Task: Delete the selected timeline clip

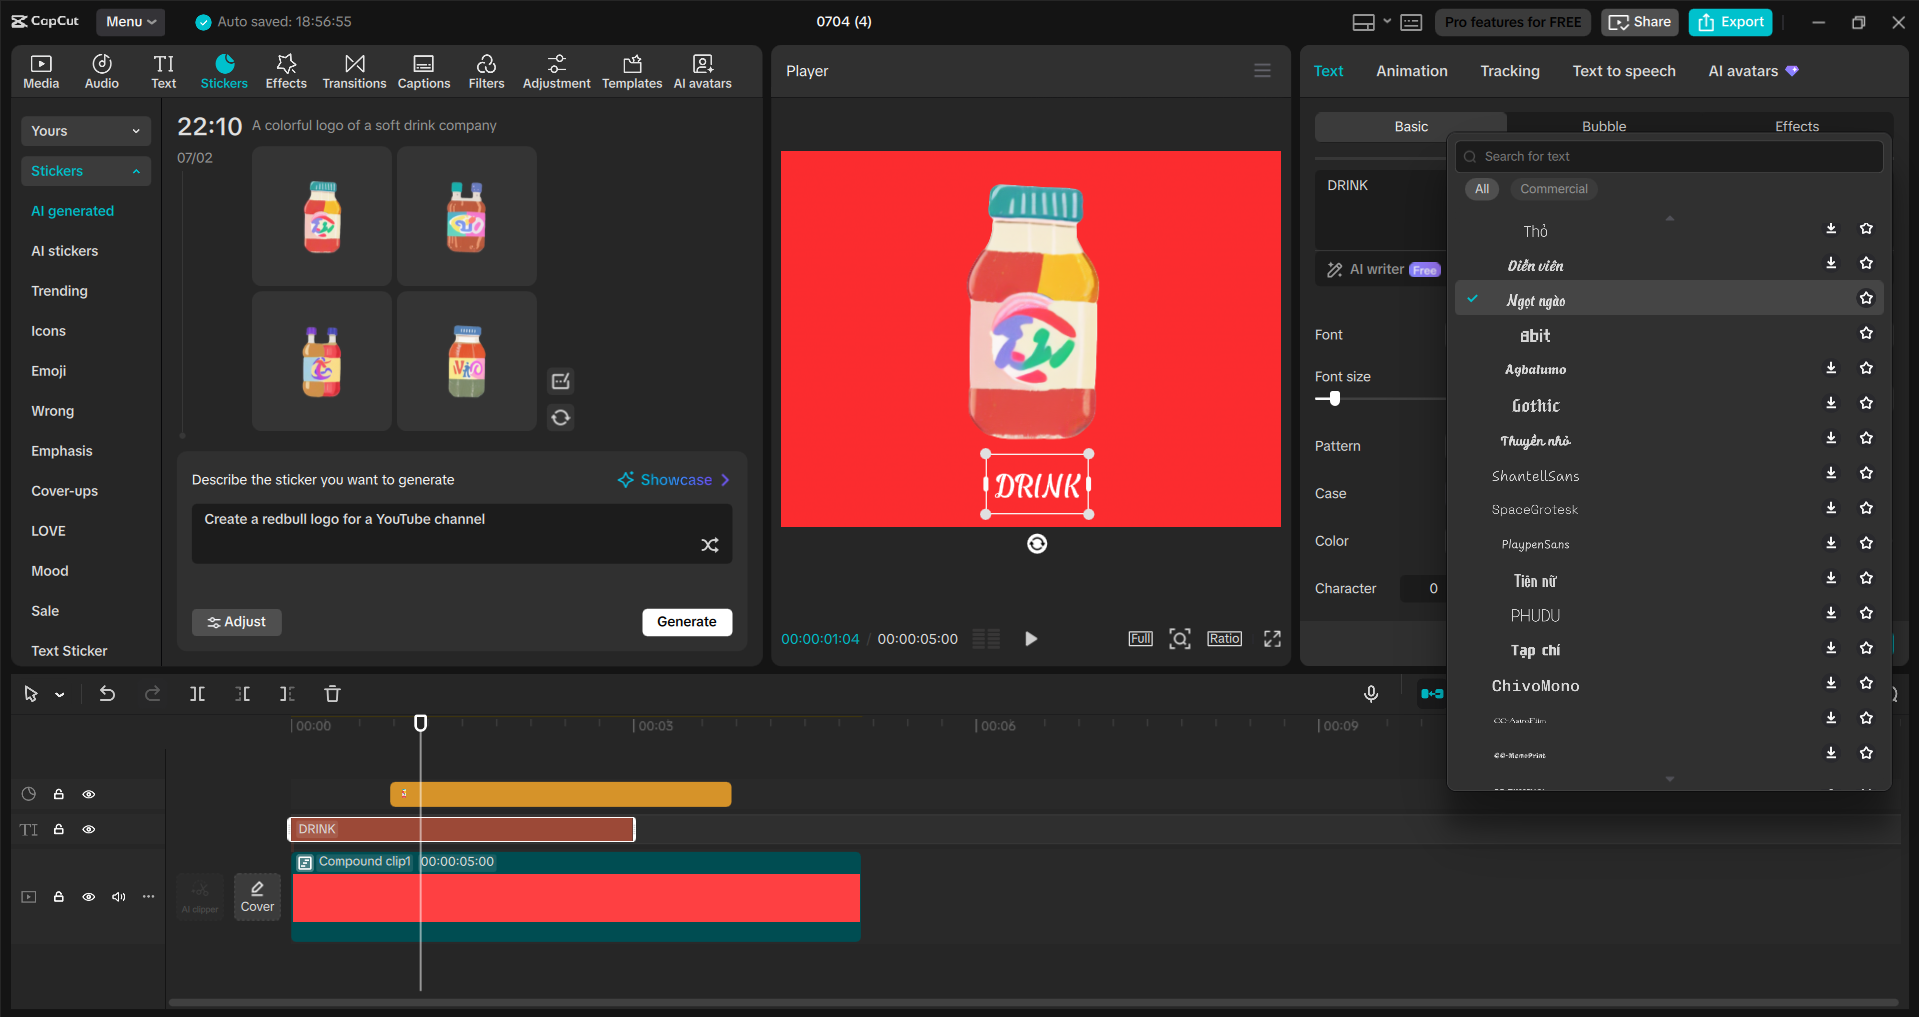Action: coord(332,693)
